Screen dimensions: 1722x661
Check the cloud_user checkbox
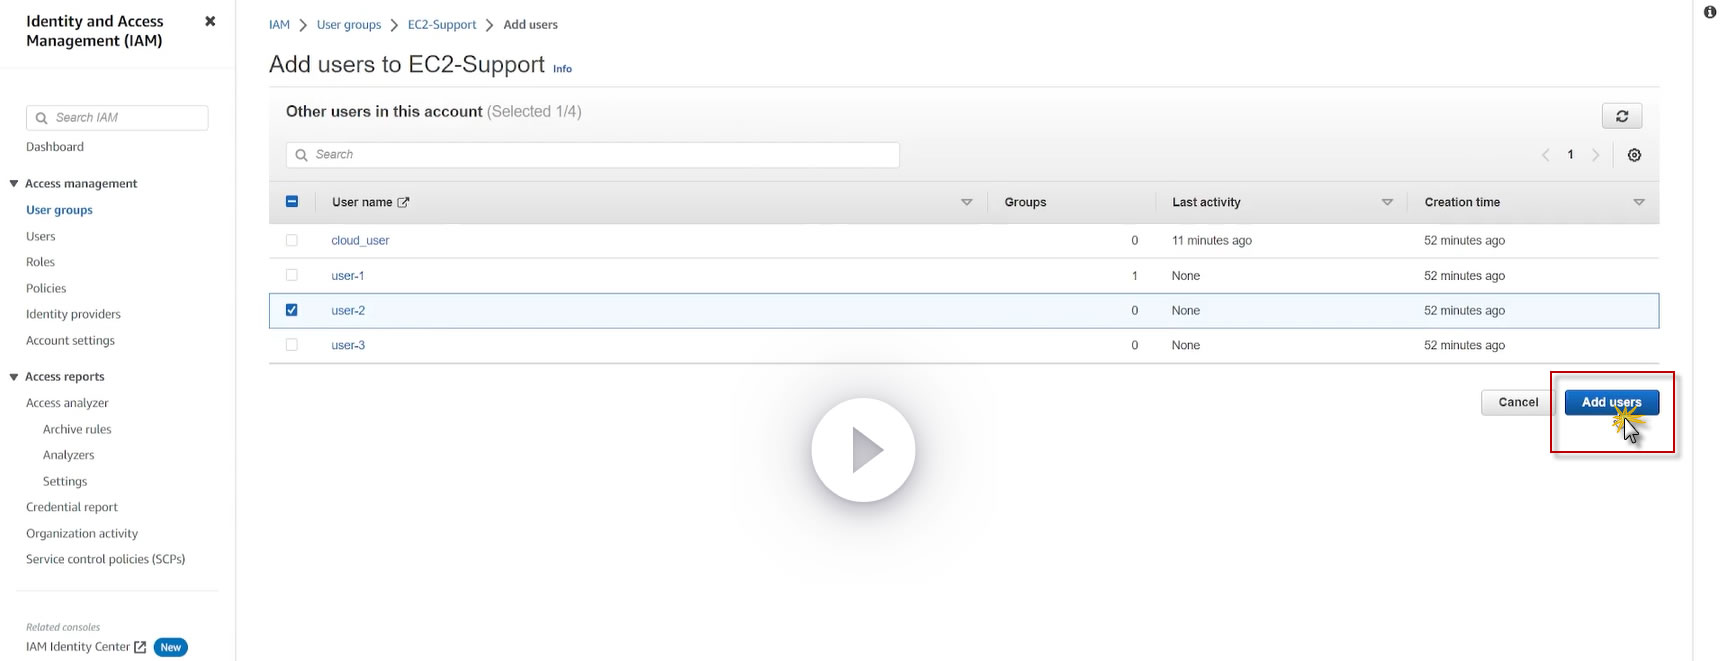coord(292,240)
